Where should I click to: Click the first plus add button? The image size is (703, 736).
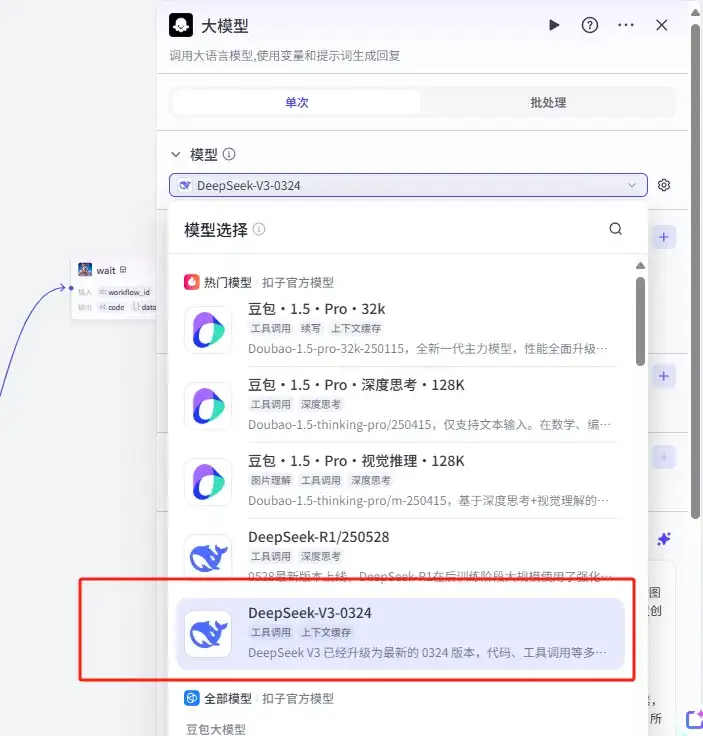664,237
